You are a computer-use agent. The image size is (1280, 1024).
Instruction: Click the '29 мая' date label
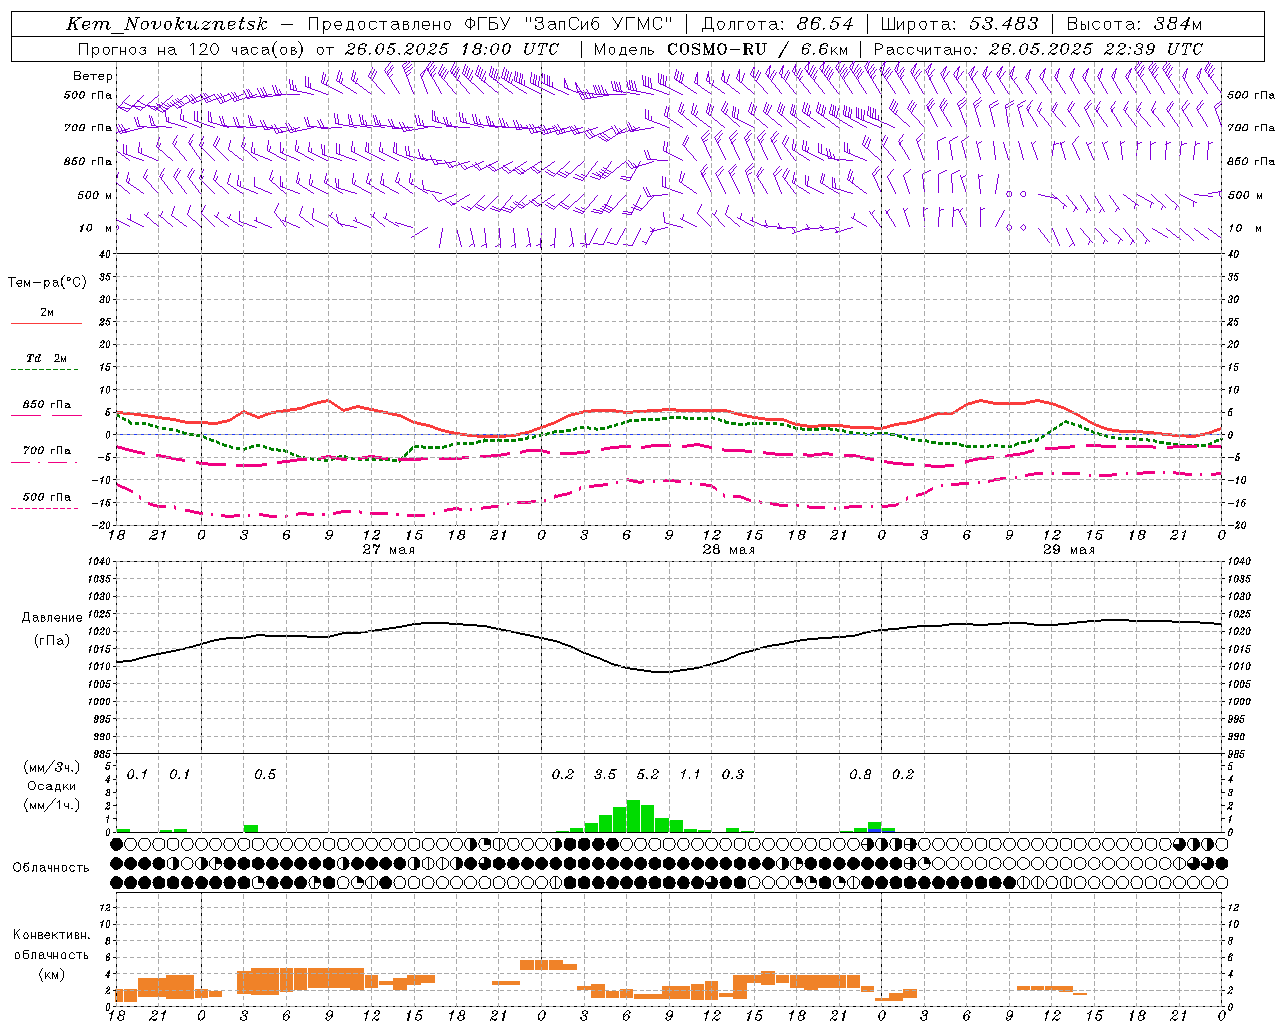1069,550
